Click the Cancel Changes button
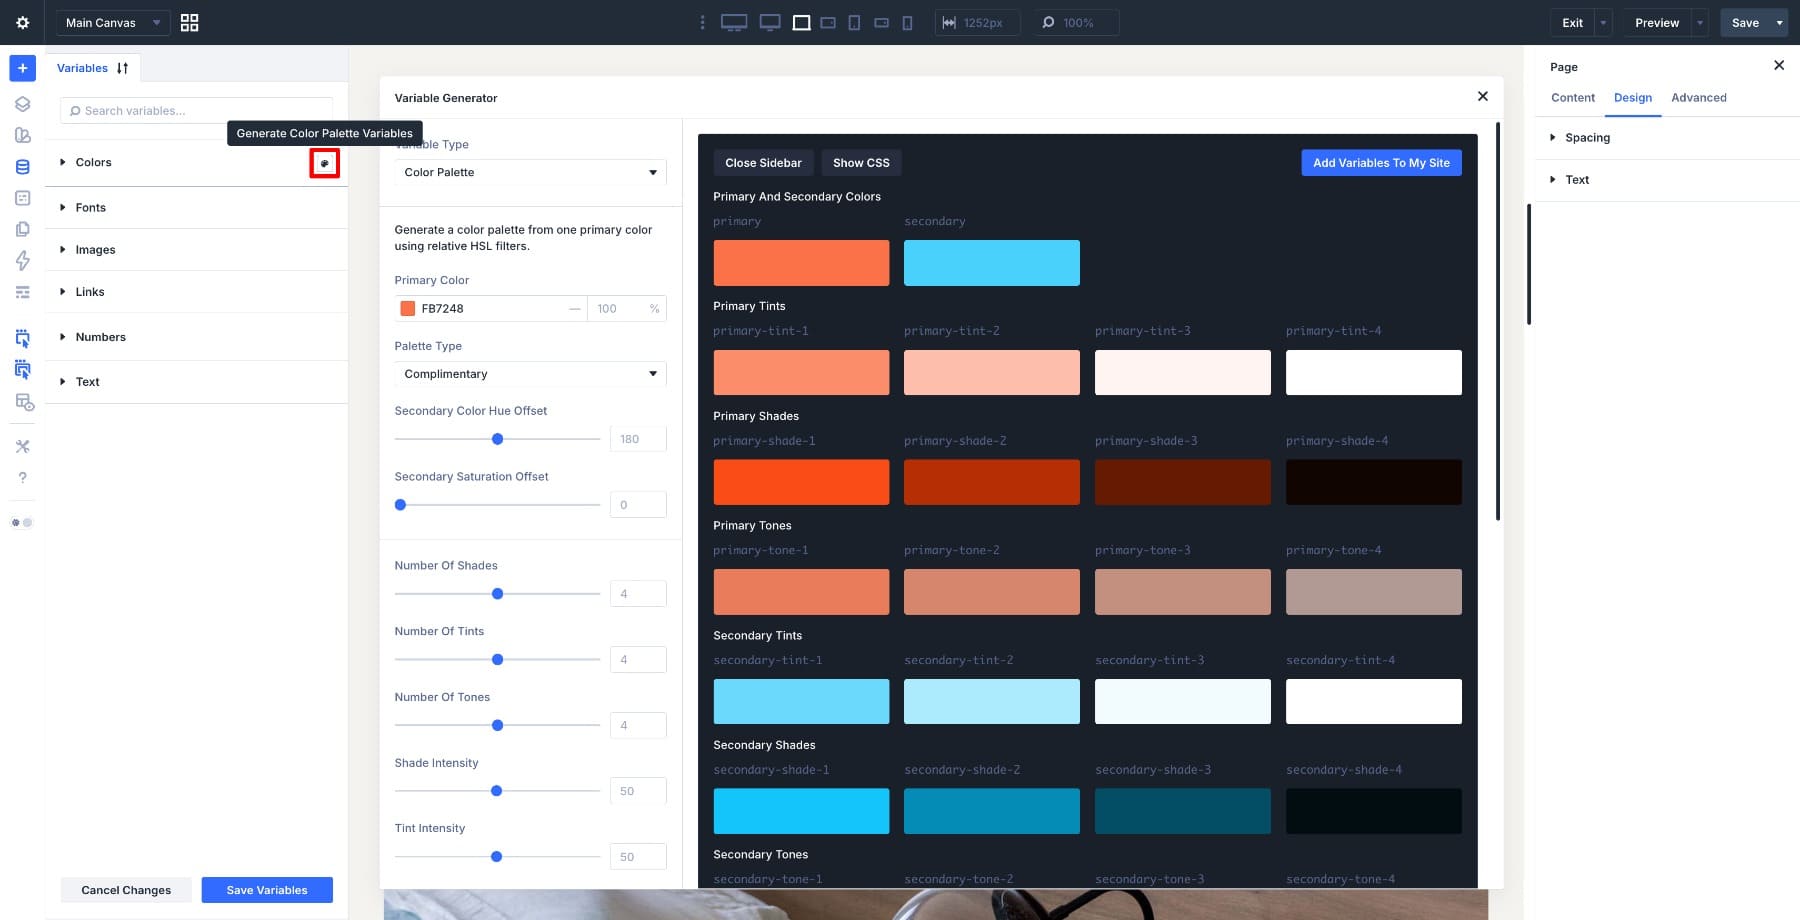1800x920 pixels. tap(126, 890)
